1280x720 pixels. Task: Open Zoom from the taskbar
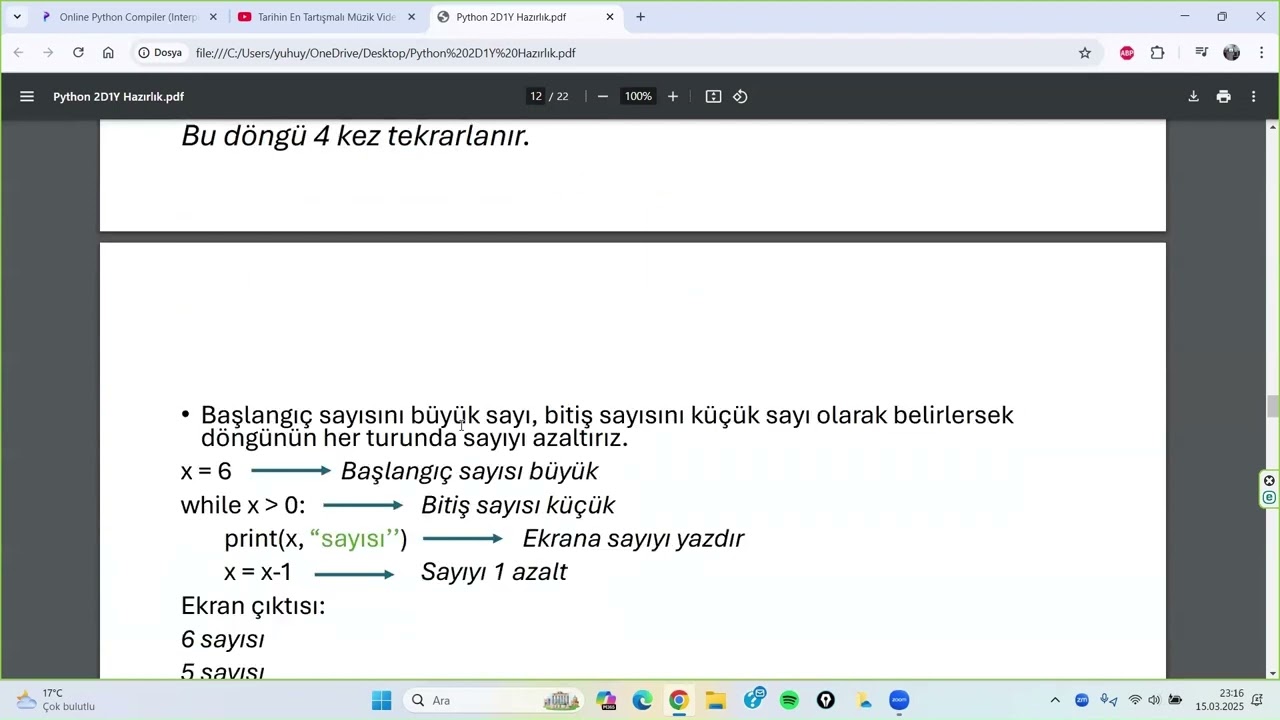pos(899,700)
